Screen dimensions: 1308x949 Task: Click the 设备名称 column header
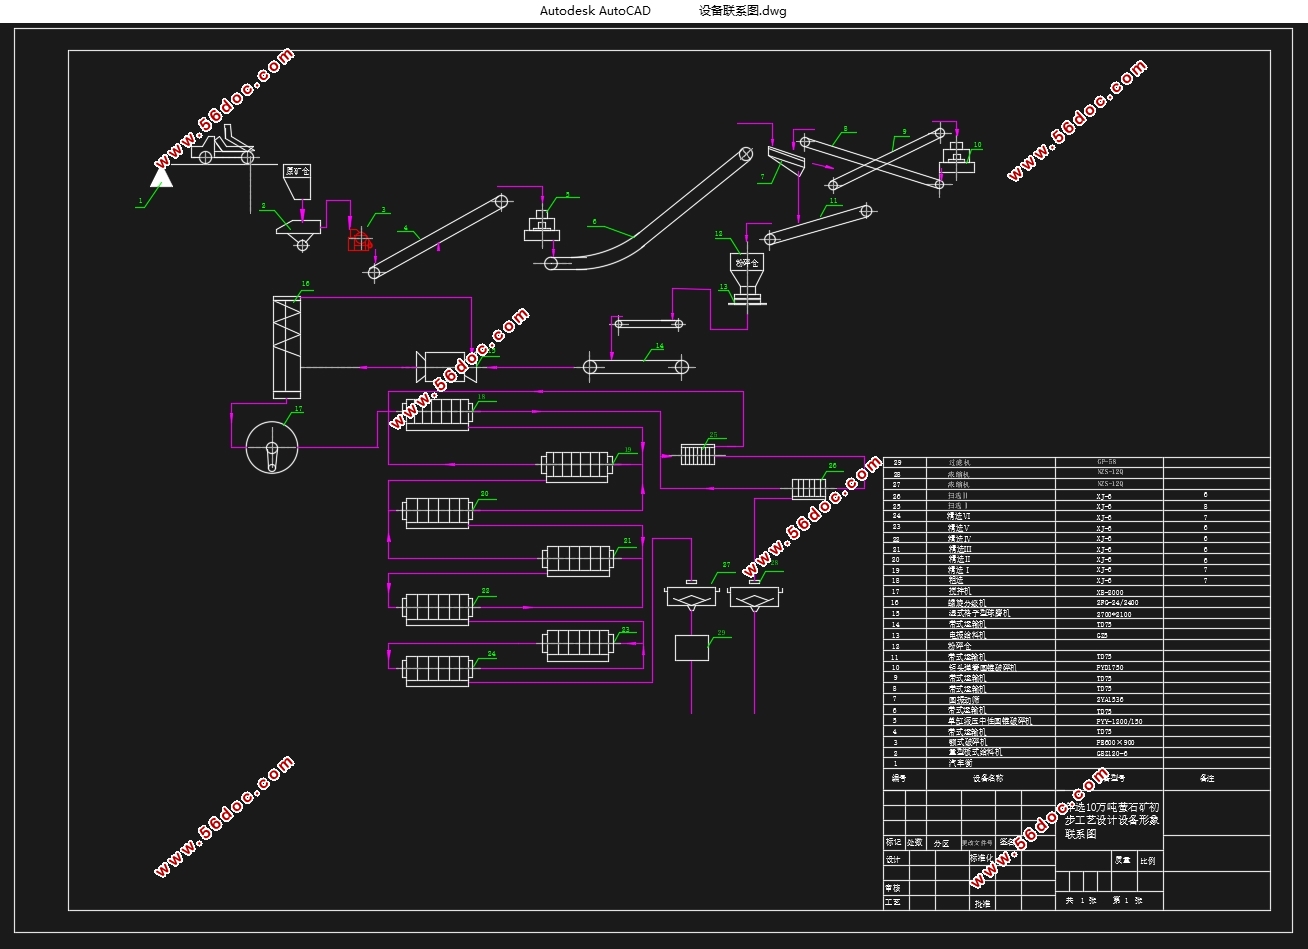tap(987, 778)
